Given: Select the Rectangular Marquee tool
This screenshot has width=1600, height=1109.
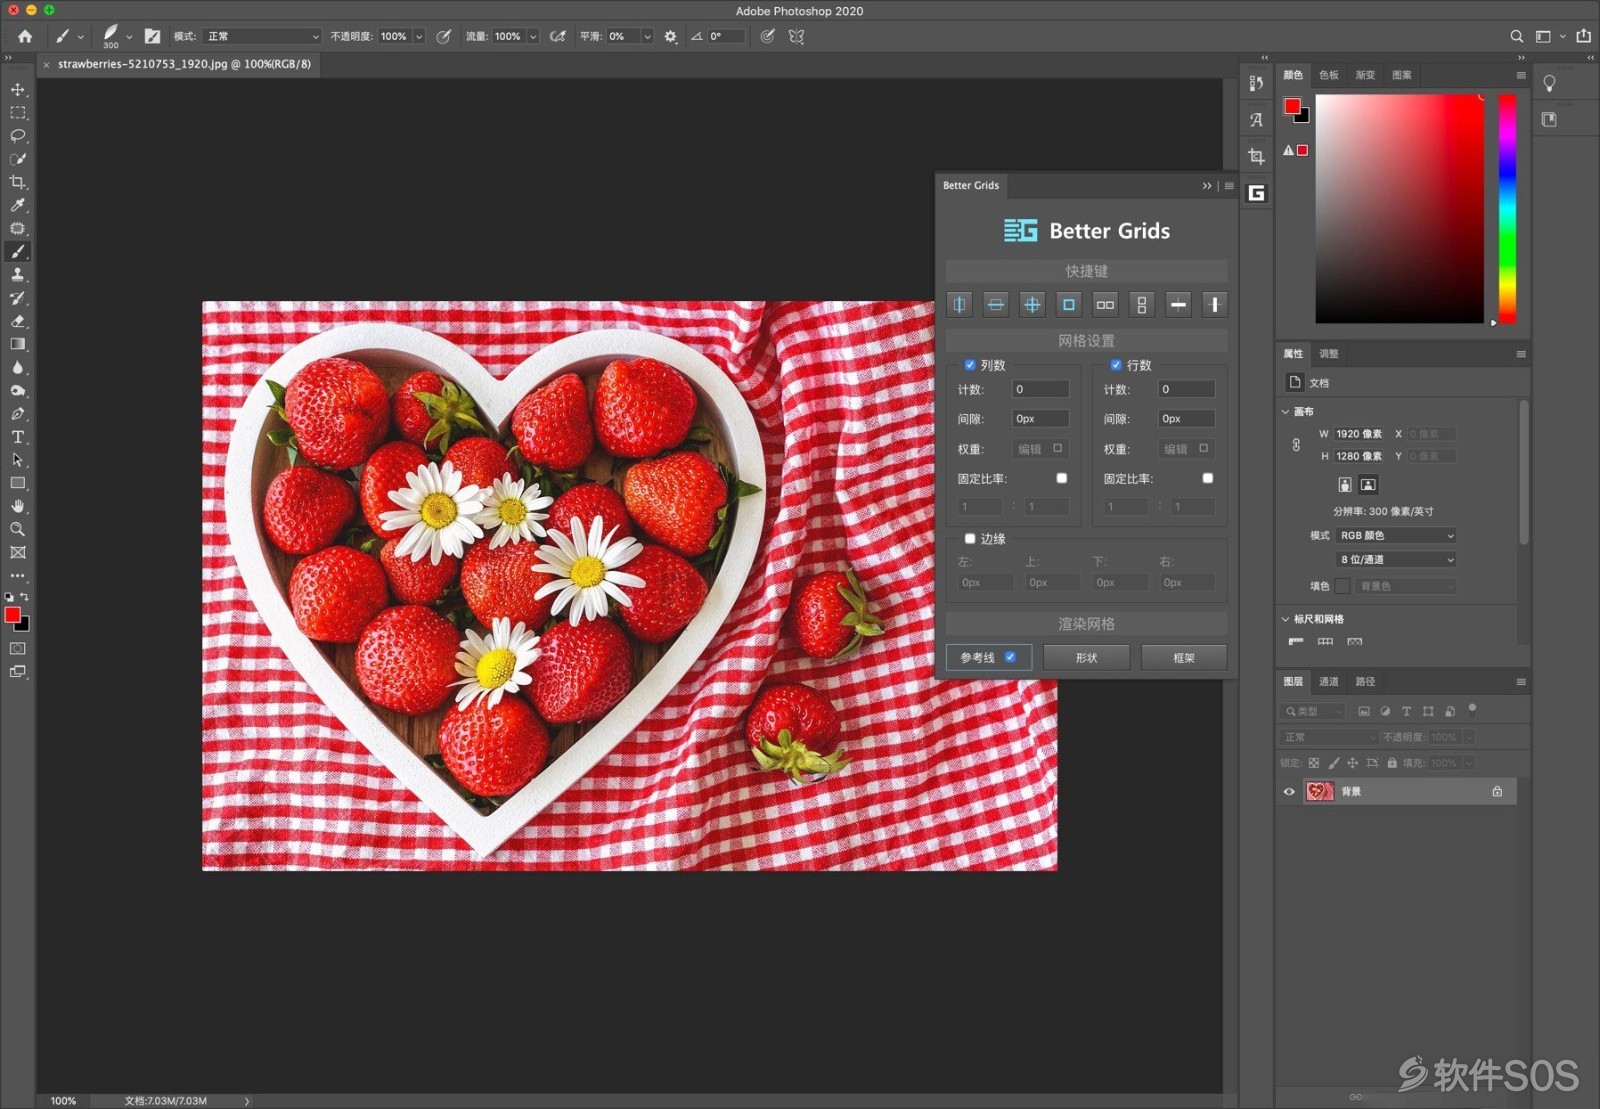Looking at the screenshot, I should point(17,113).
